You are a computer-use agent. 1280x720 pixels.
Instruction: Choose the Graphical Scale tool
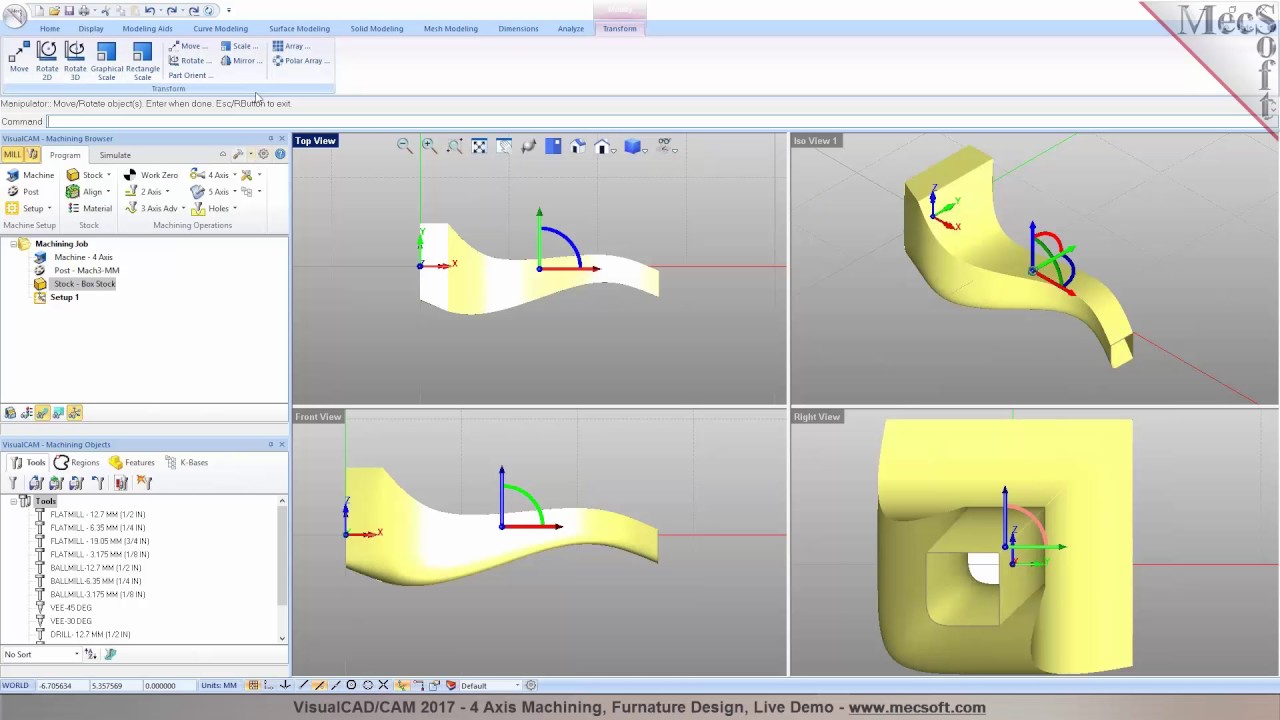(107, 60)
